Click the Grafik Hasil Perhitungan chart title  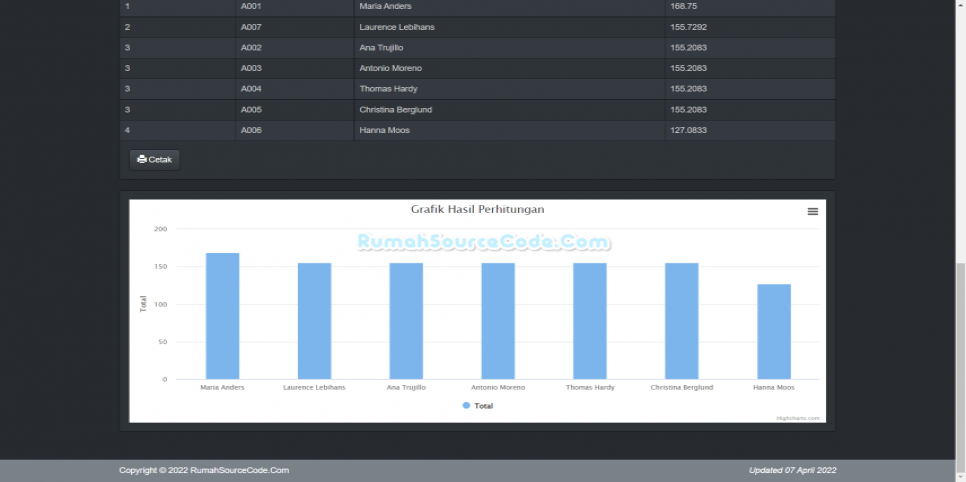[477, 209]
